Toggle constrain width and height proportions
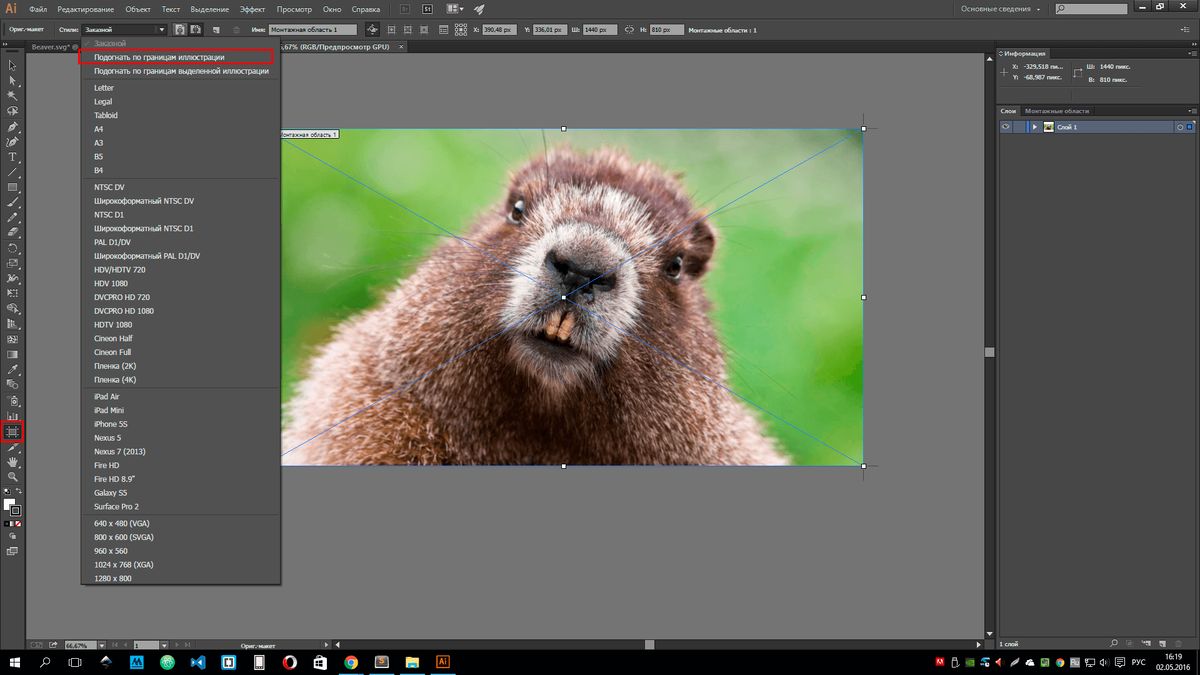This screenshot has height=675, width=1200. pyautogui.click(x=630, y=30)
